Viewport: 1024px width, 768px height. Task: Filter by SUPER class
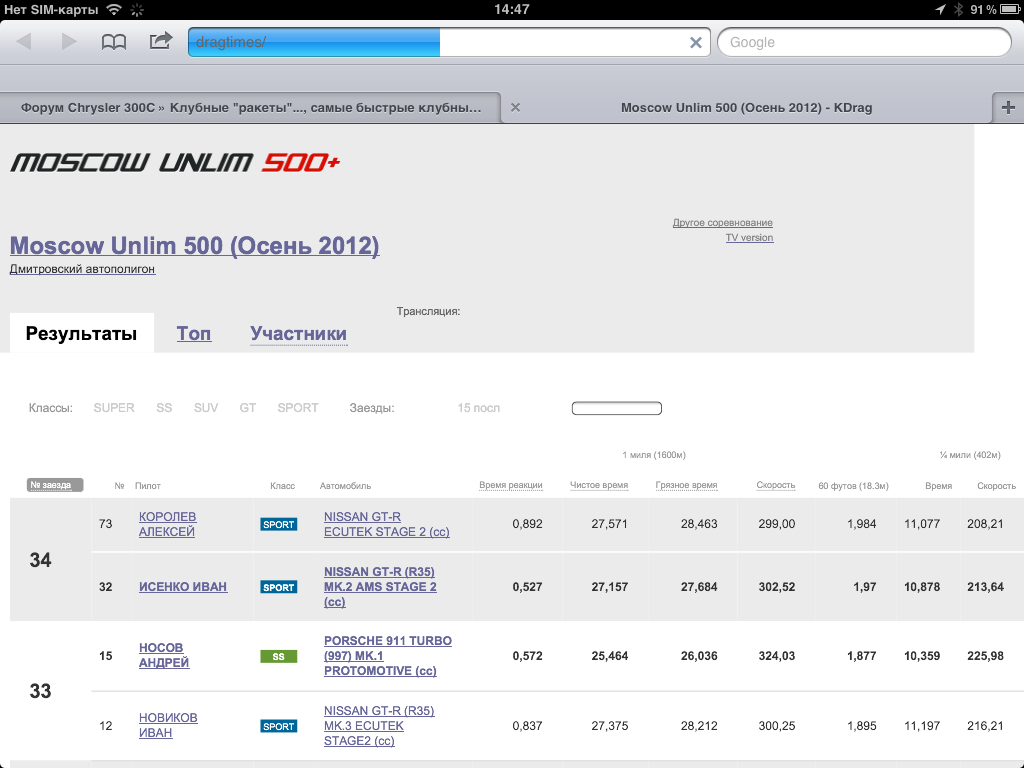tap(114, 408)
